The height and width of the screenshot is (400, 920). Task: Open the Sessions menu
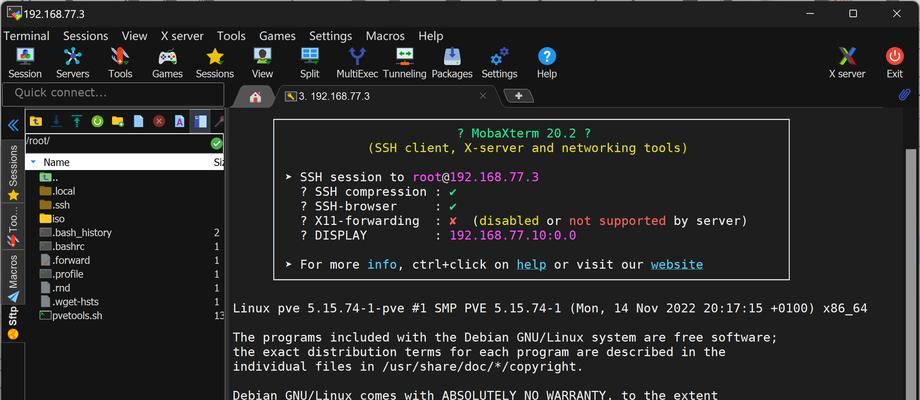86,36
